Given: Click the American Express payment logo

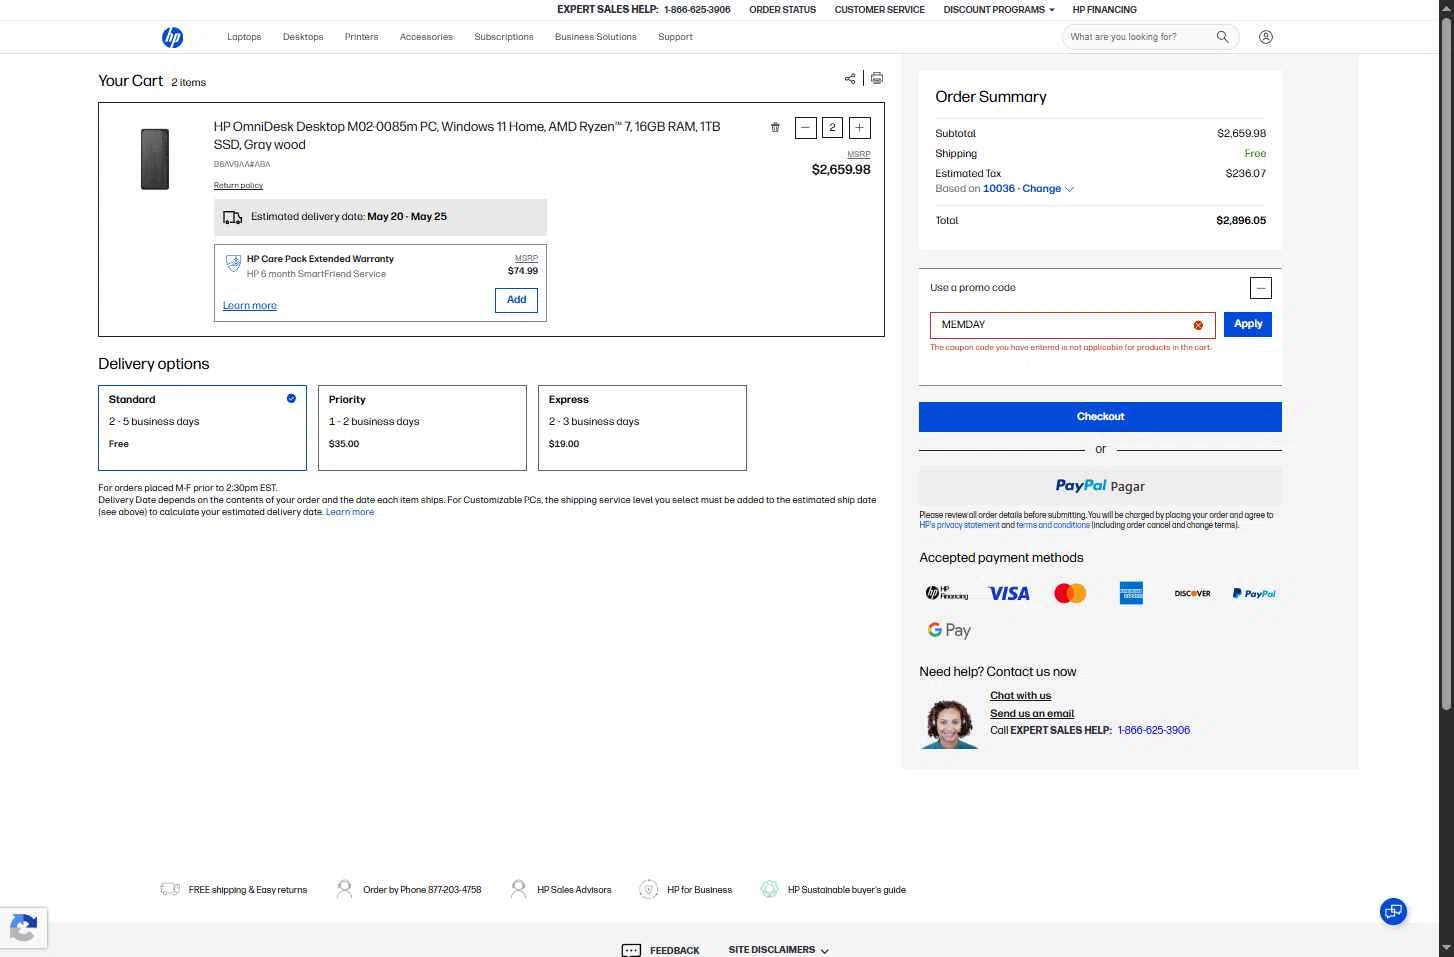Looking at the screenshot, I should [x=1131, y=593].
